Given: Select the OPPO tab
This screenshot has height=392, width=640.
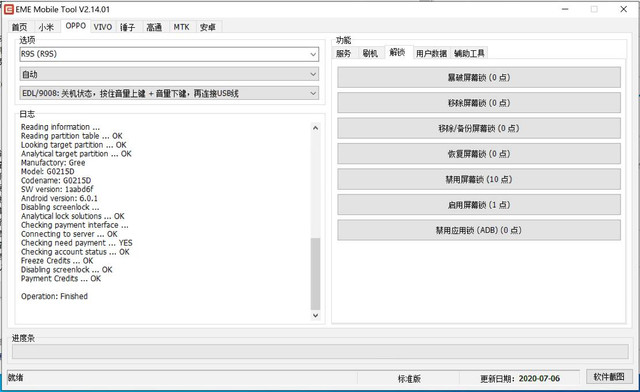Looking at the screenshot, I should [x=76, y=26].
